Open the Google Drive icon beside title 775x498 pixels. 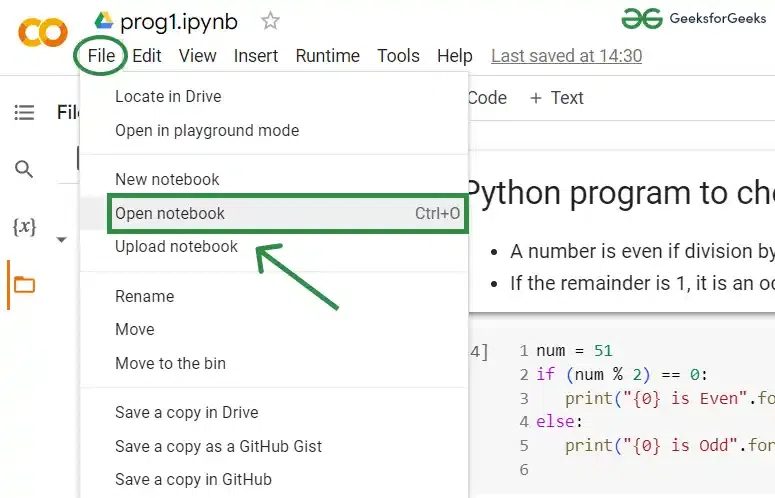104,20
